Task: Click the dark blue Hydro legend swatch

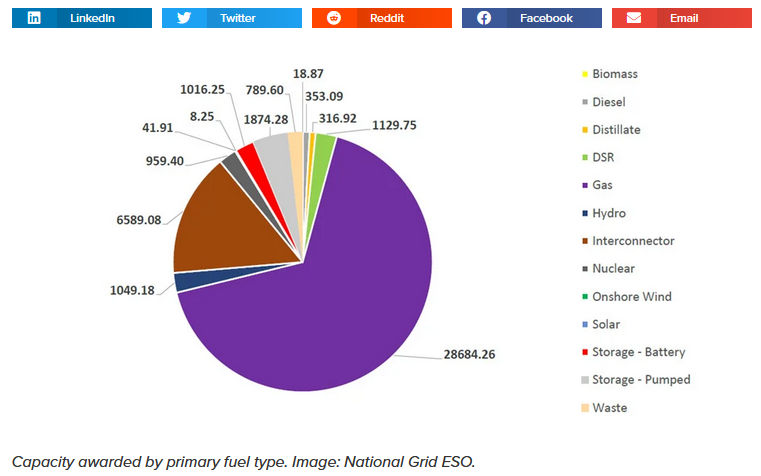Action: click(583, 214)
